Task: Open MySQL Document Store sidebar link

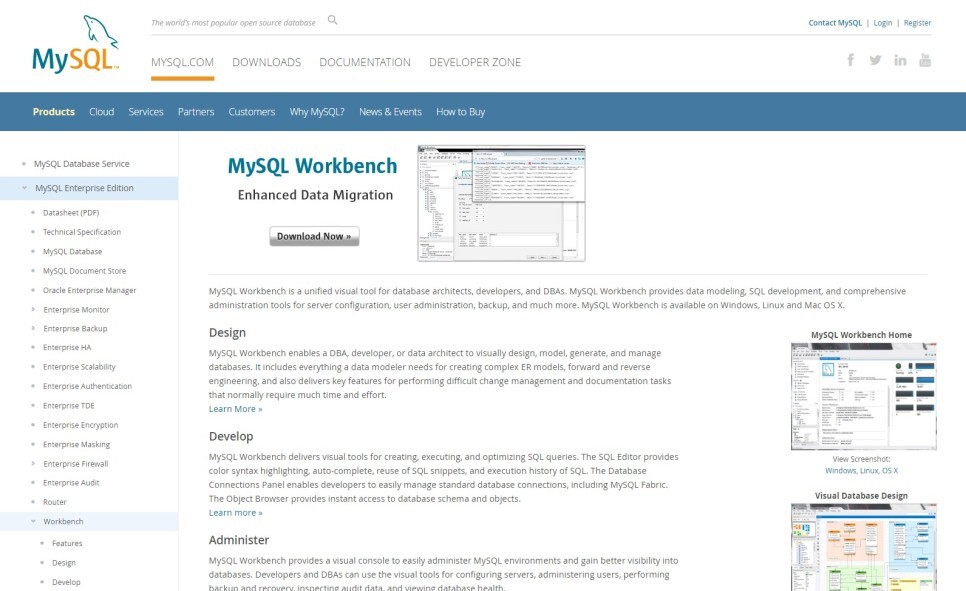Action: (x=84, y=271)
